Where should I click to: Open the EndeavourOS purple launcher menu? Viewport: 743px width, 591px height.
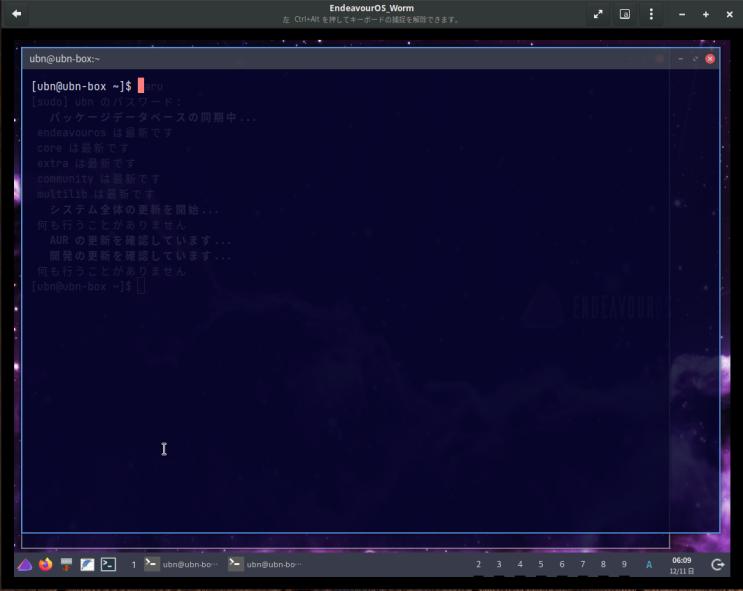point(25,564)
